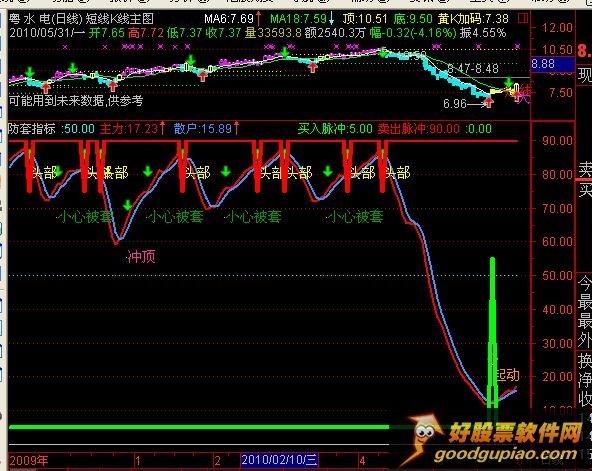The width and height of the screenshot is (592, 471).
Task: Click the 低7.37 low price
Action: 184,33
